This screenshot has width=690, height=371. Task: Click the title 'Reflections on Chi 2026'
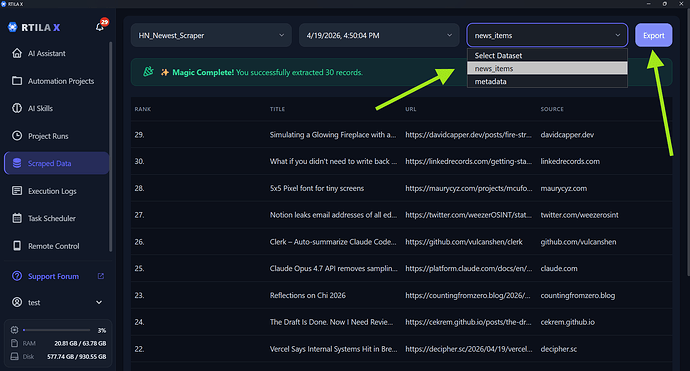click(308, 295)
